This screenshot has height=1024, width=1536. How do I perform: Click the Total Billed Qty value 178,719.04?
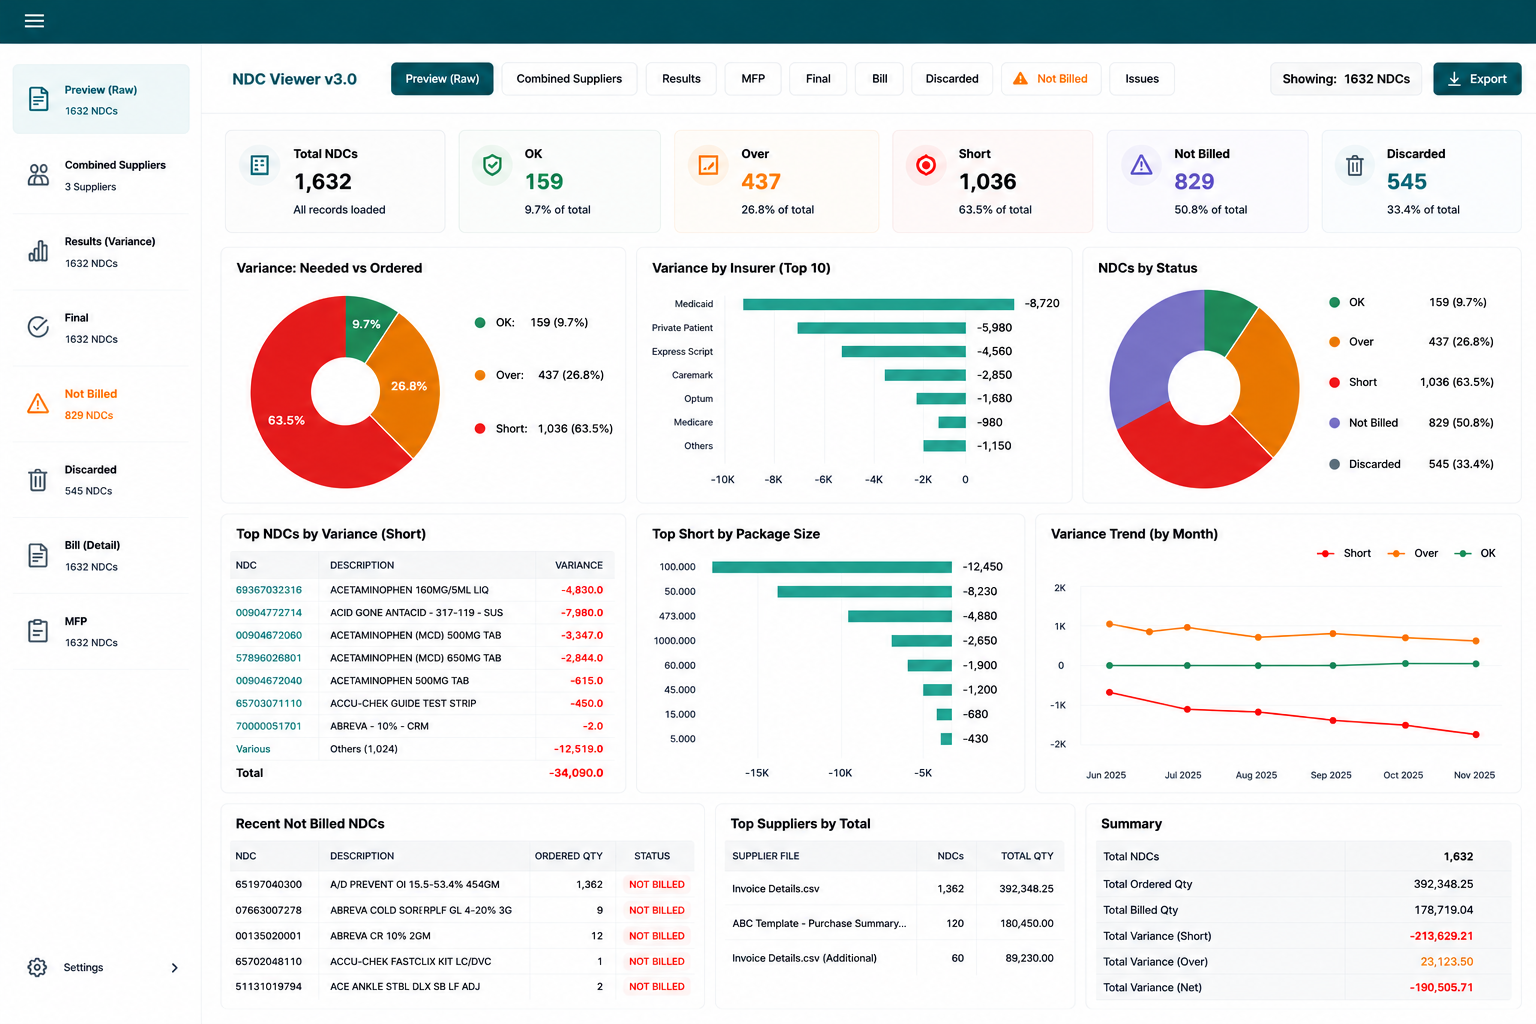pos(1443,910)
